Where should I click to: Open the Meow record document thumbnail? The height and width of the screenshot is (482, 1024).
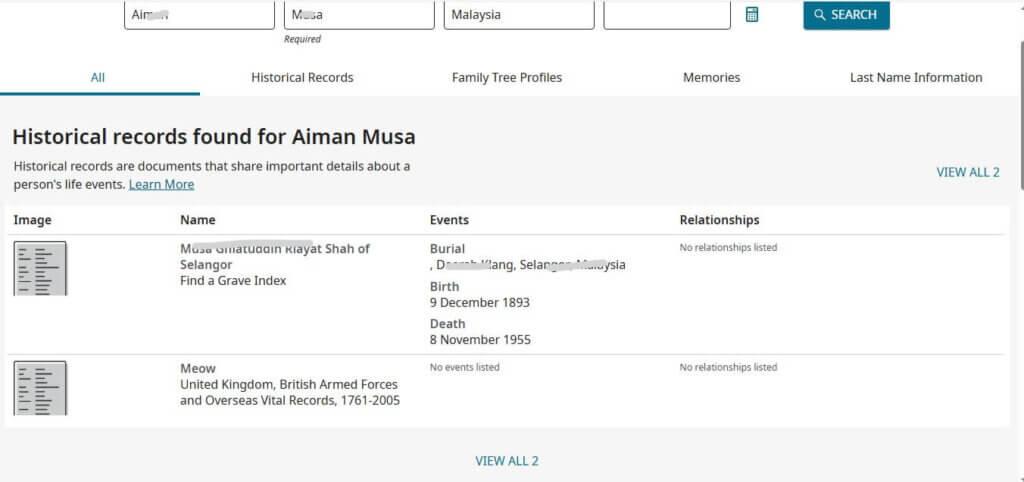tap(40, 388)
